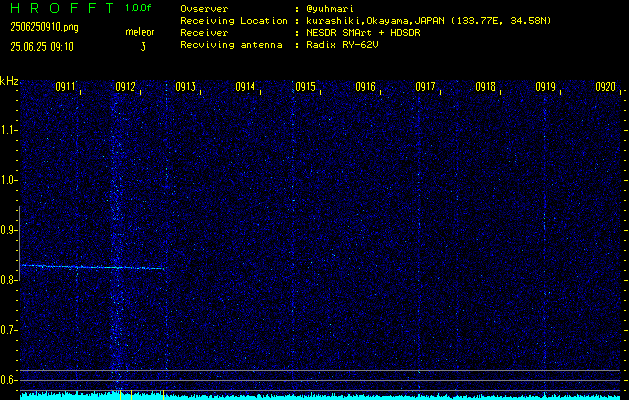Click the Receiving Location label
This screenshot has width=629, height=400.
click(234, 21)
